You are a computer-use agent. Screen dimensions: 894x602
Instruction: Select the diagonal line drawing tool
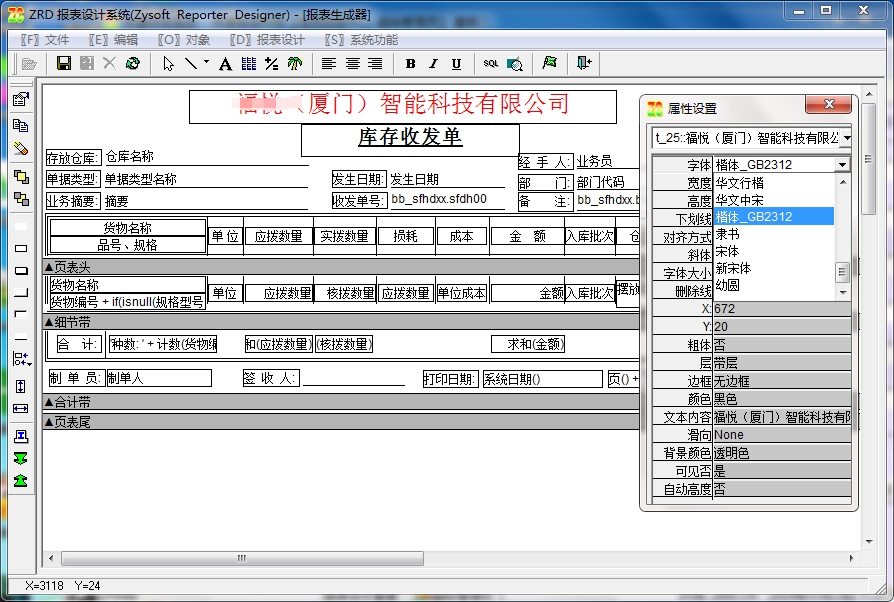point(191,63)
